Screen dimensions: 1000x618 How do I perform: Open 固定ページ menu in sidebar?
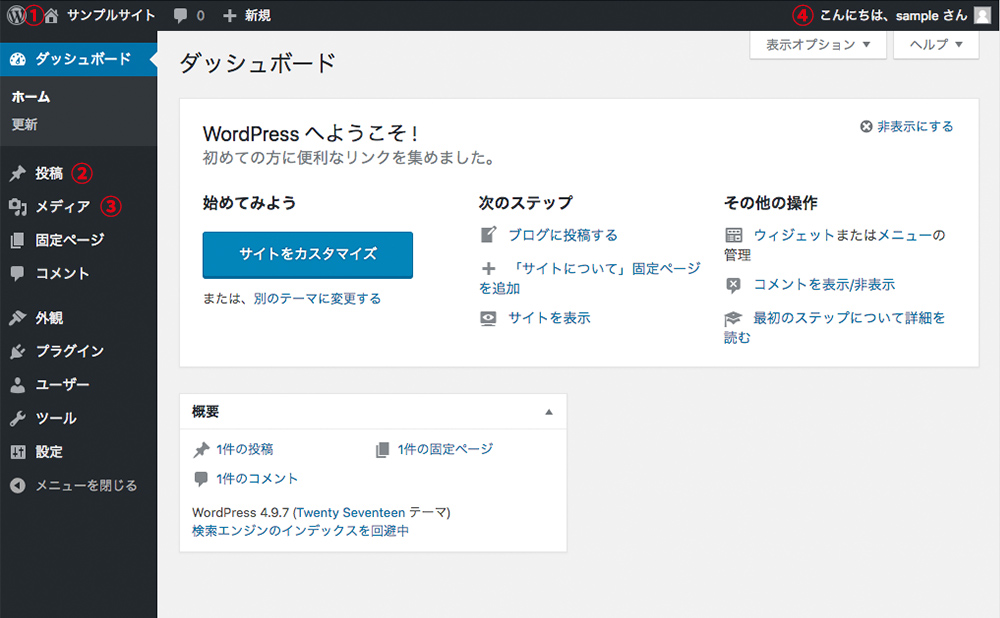(x=69, y=240)
